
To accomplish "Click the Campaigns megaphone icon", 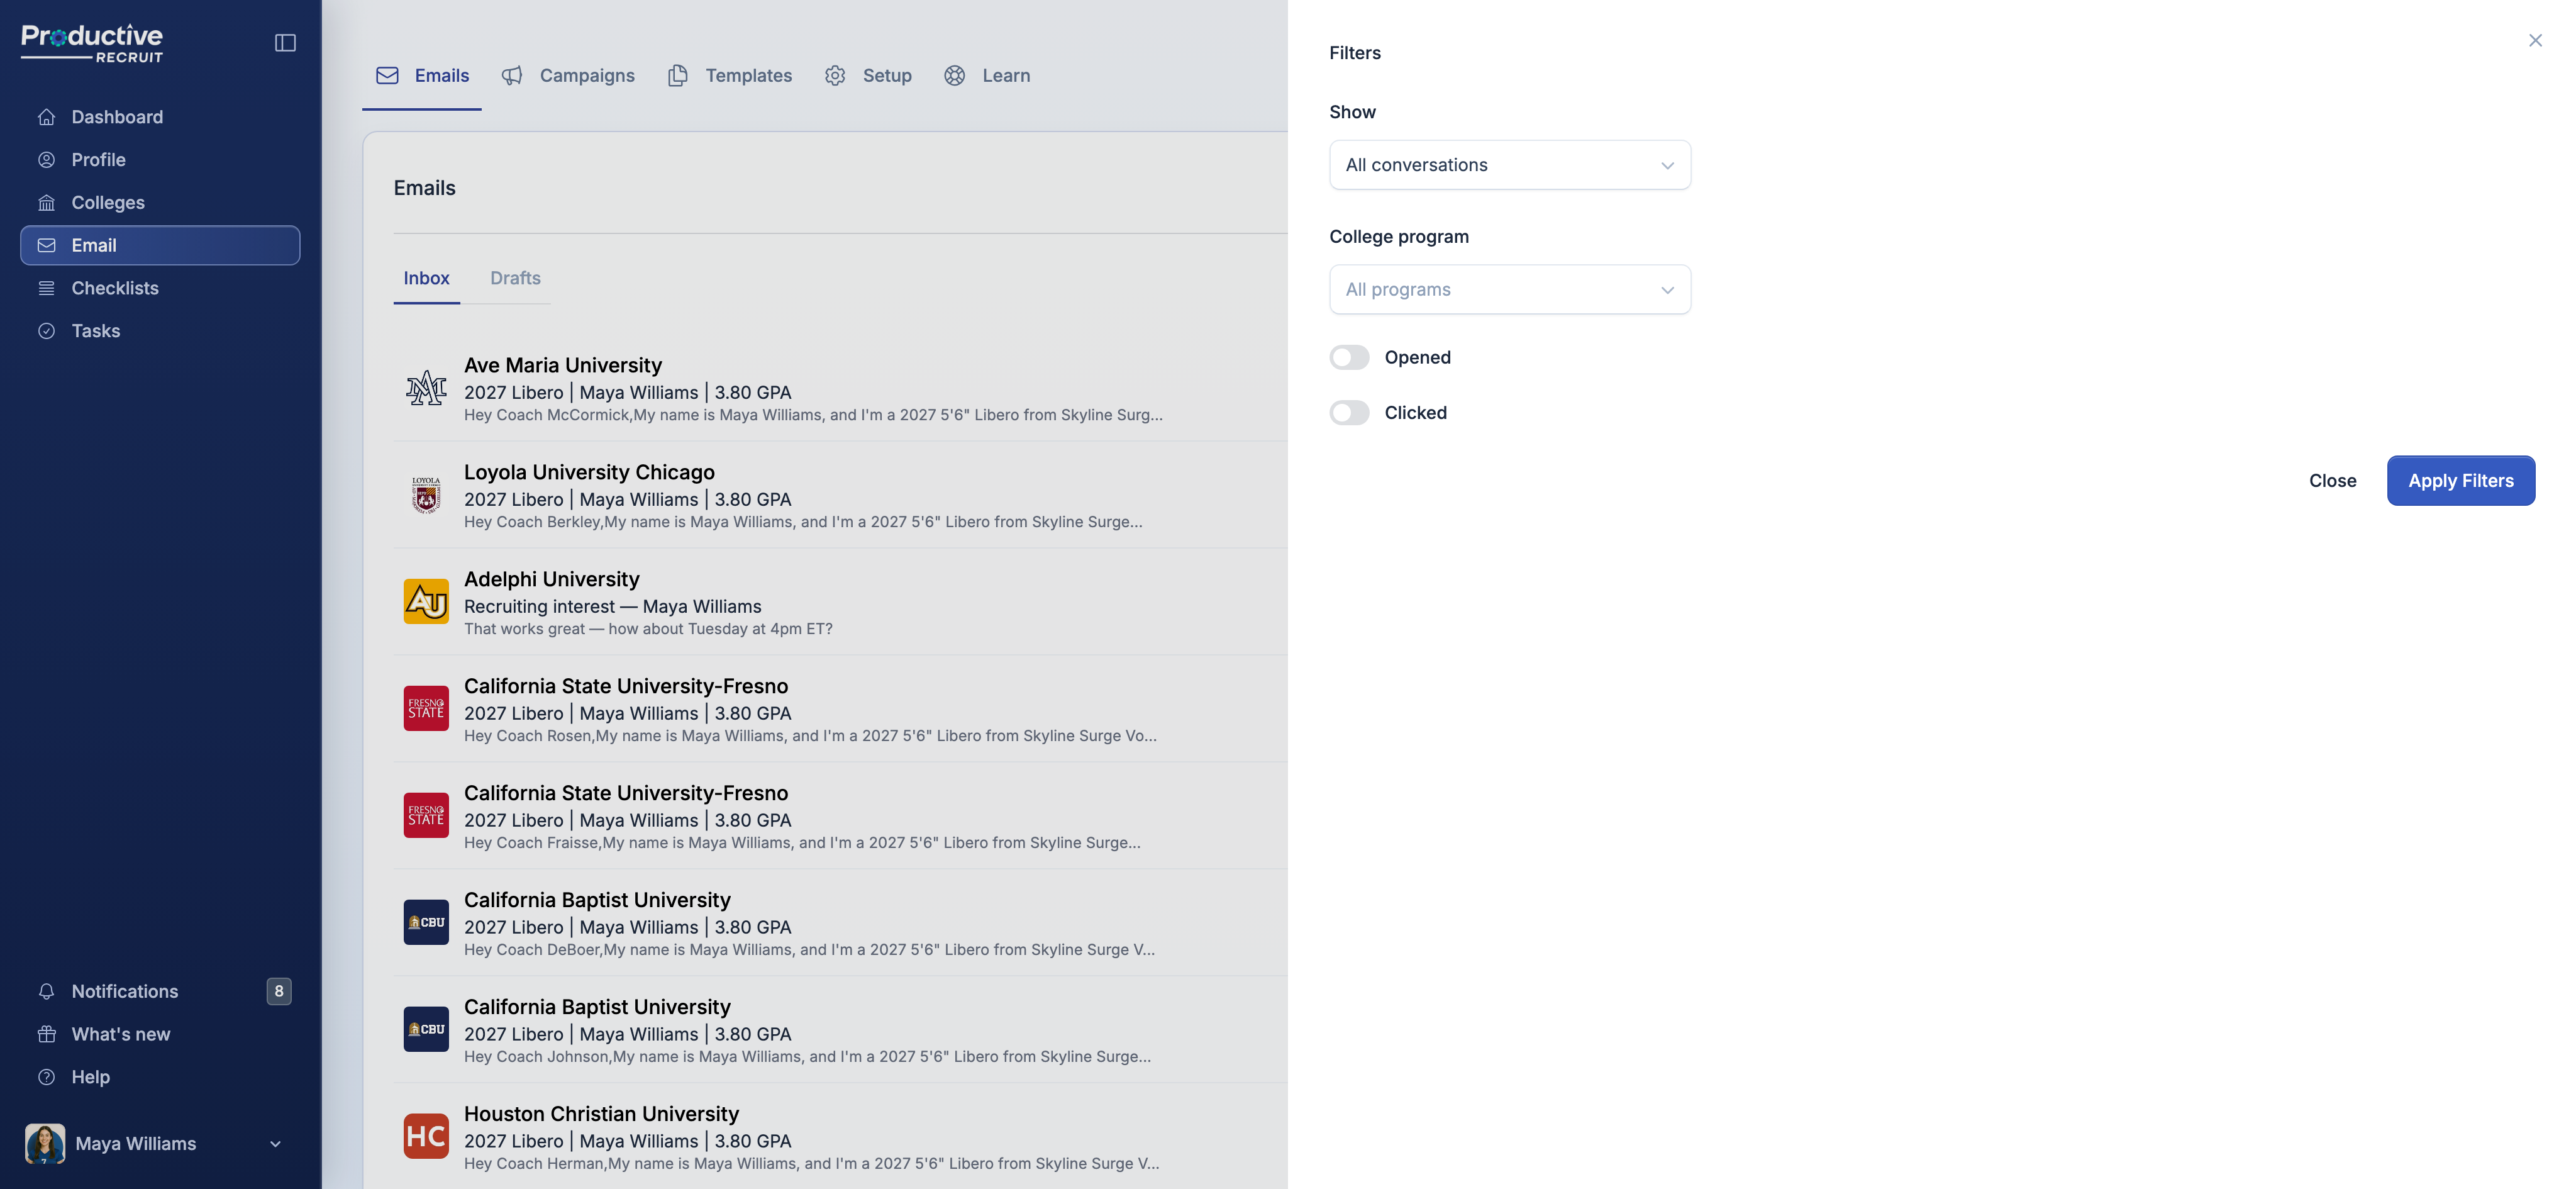I will pyautogui.click(x=512, y=76).
